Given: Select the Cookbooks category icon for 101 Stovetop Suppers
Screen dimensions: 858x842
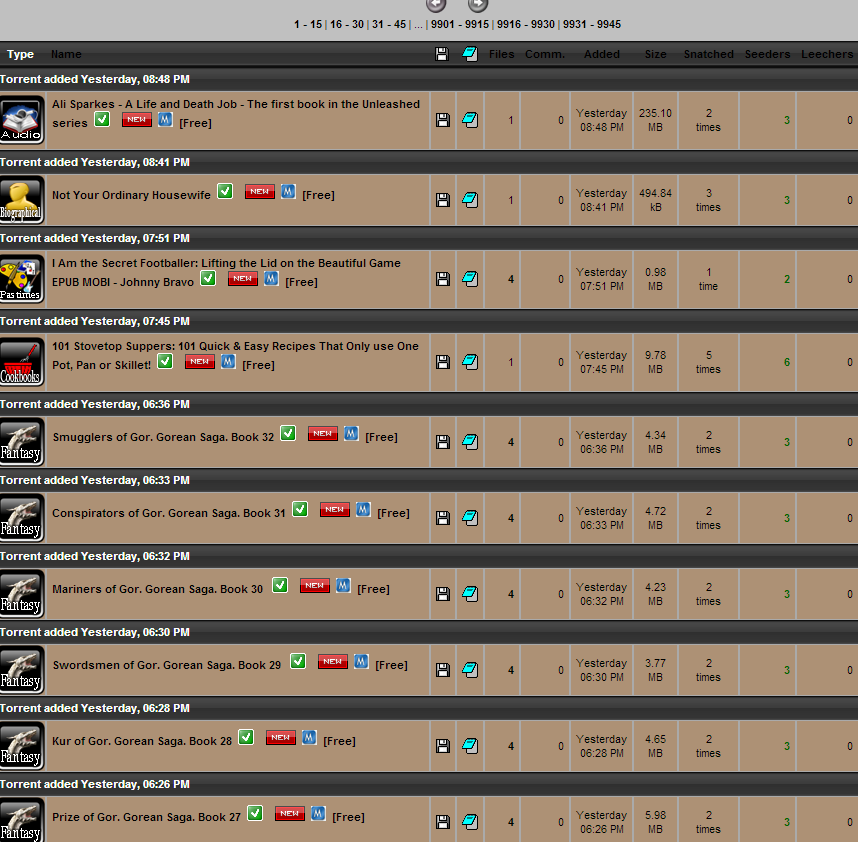Looking at the screenshot, I should point(22,362).
